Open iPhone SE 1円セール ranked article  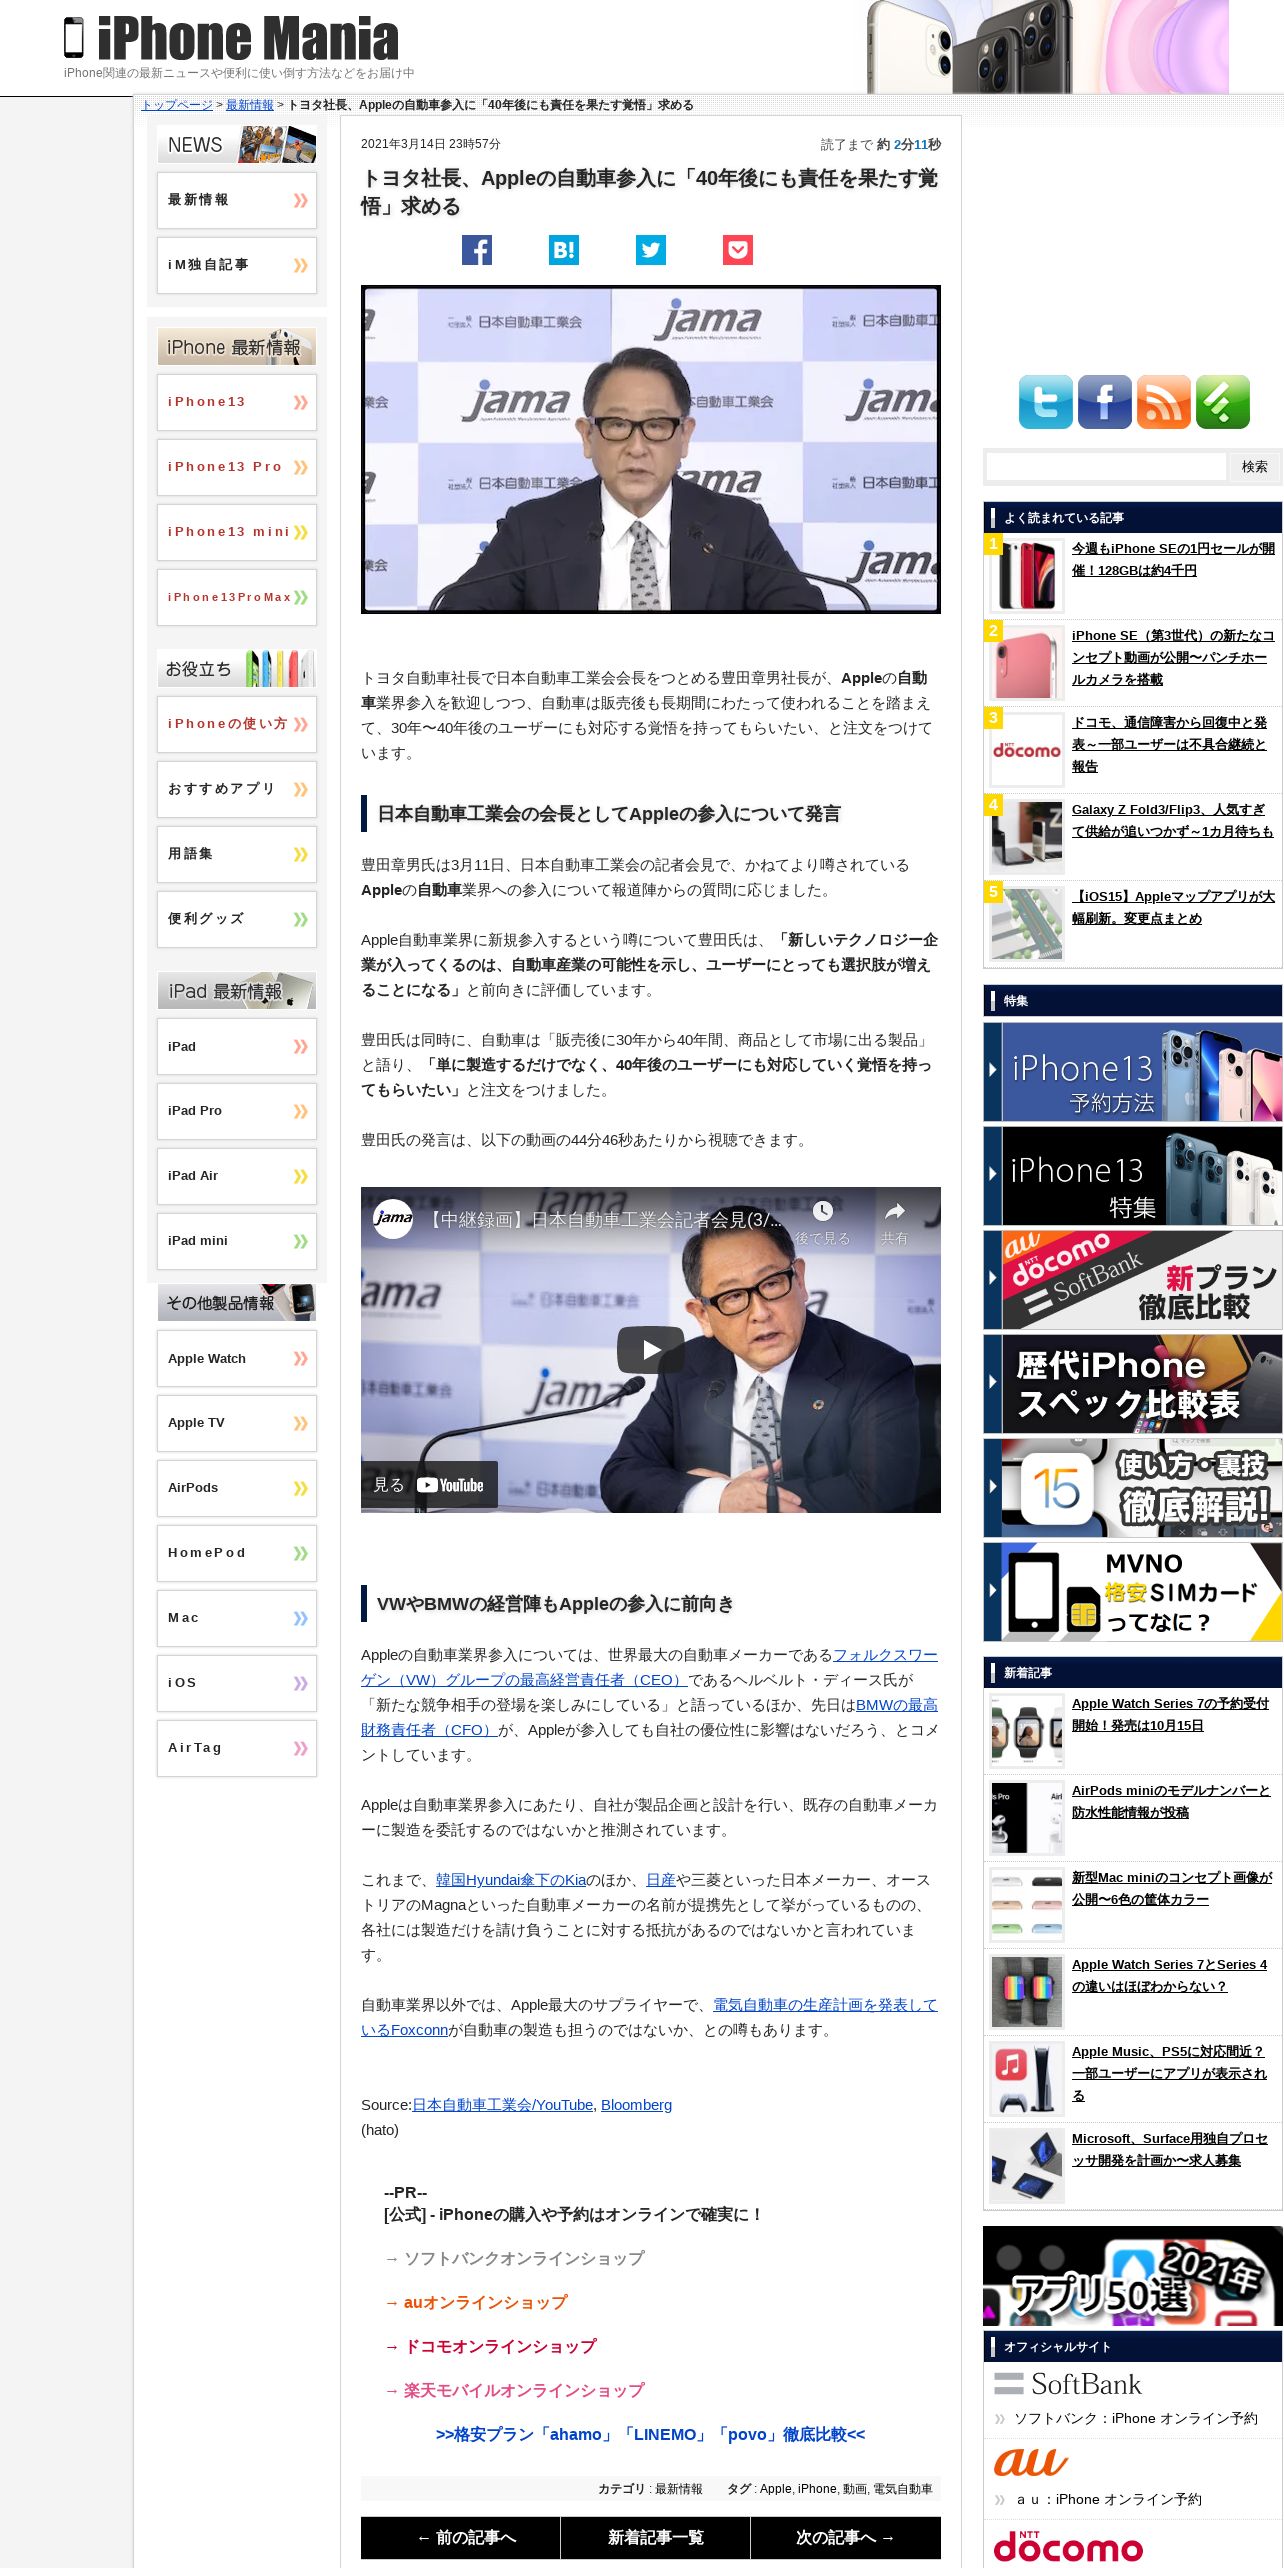tap(1173, 559)
